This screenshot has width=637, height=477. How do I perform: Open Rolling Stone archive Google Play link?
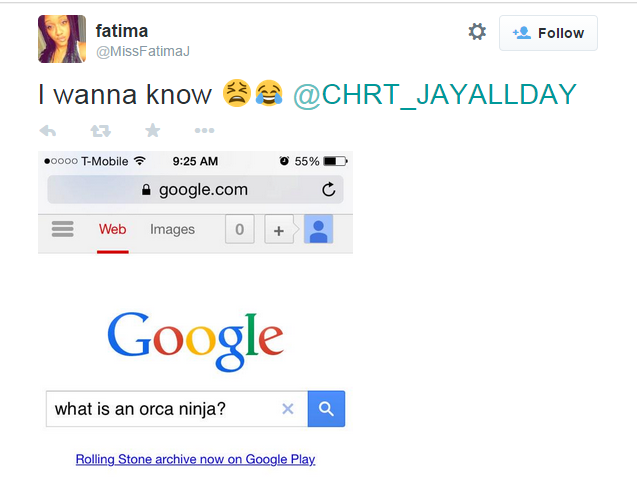click(195, 459)
